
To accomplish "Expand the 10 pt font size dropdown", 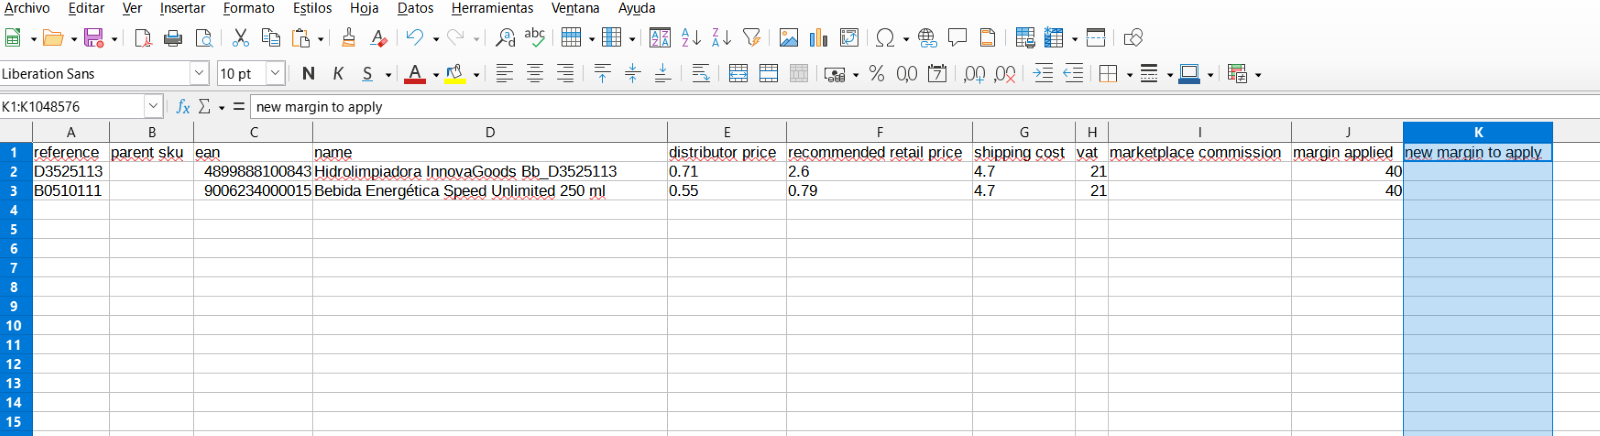I will [x=275, y=74].
